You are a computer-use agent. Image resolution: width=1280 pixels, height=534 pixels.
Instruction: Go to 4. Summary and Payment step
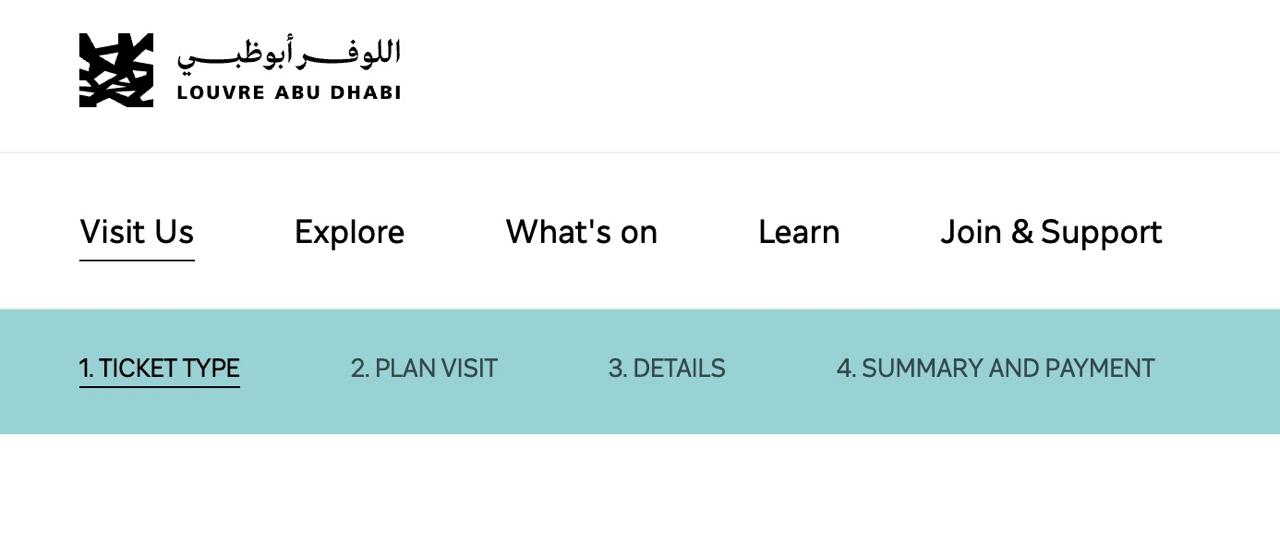point(995,369)
